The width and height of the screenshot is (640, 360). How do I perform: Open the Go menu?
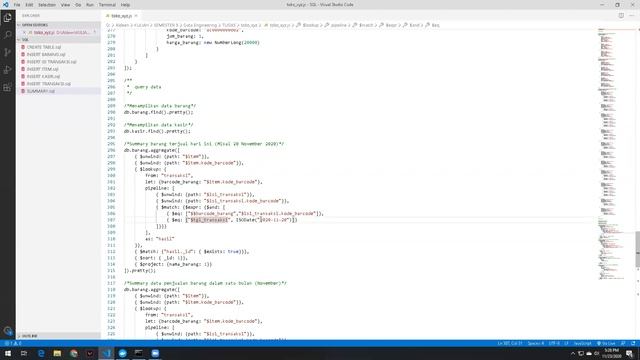click(x=78, y=4)
